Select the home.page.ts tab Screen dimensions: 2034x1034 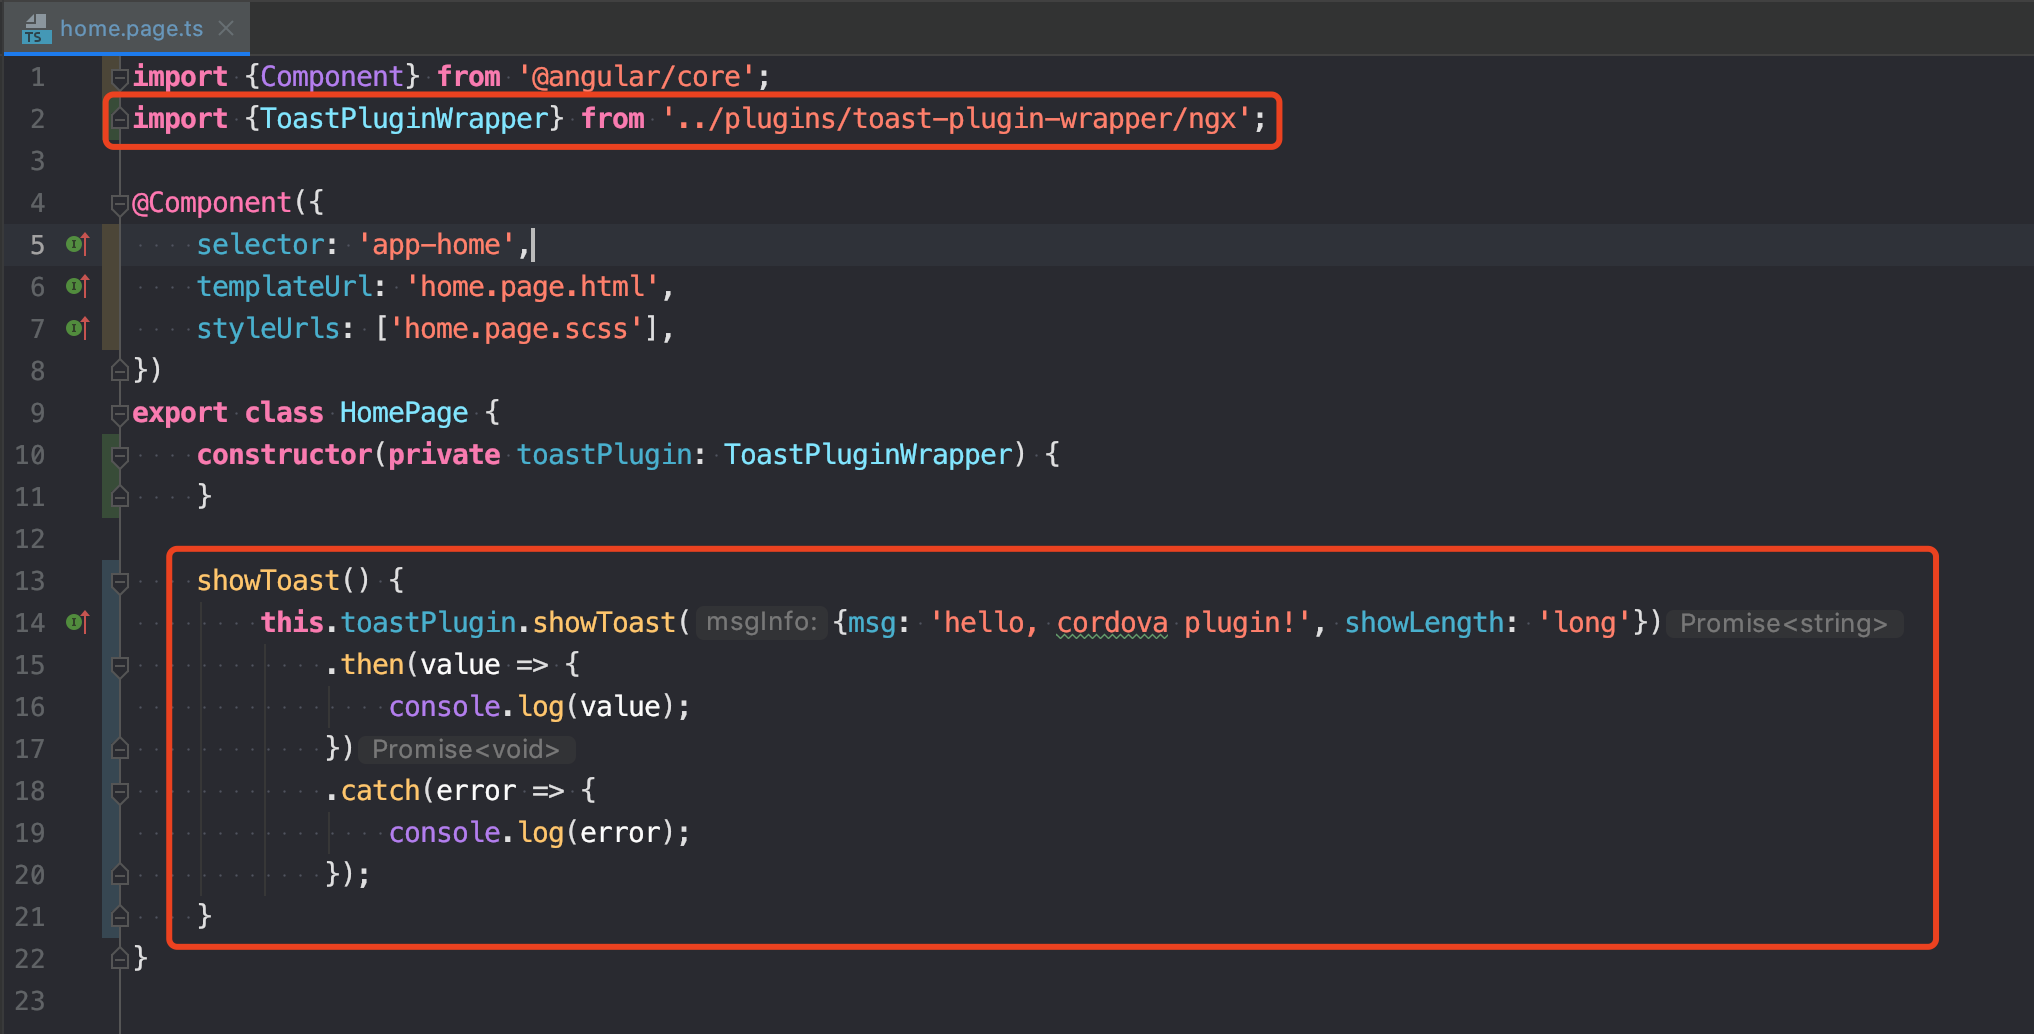[131, 28]
